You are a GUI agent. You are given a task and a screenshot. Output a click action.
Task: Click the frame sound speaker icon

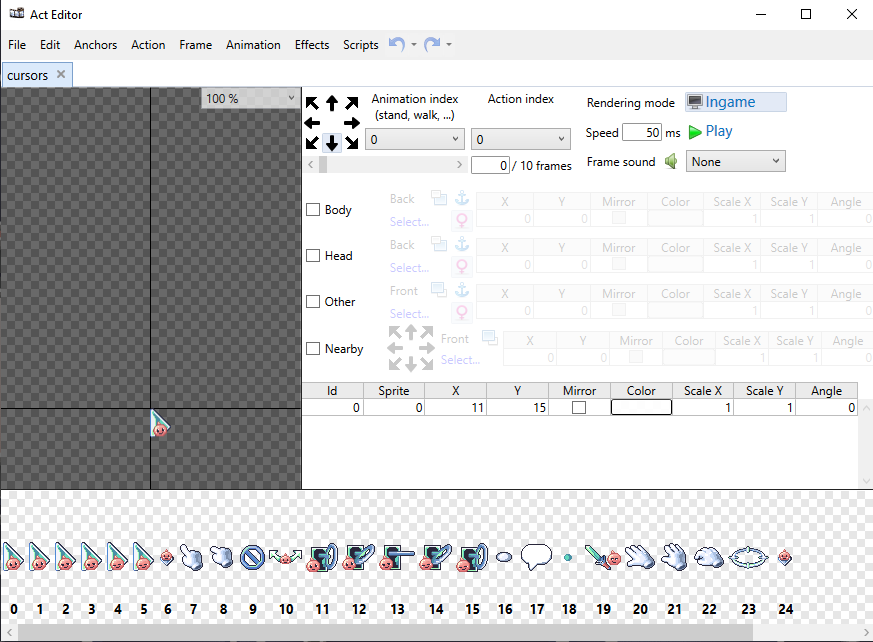[x=671, y=162]
